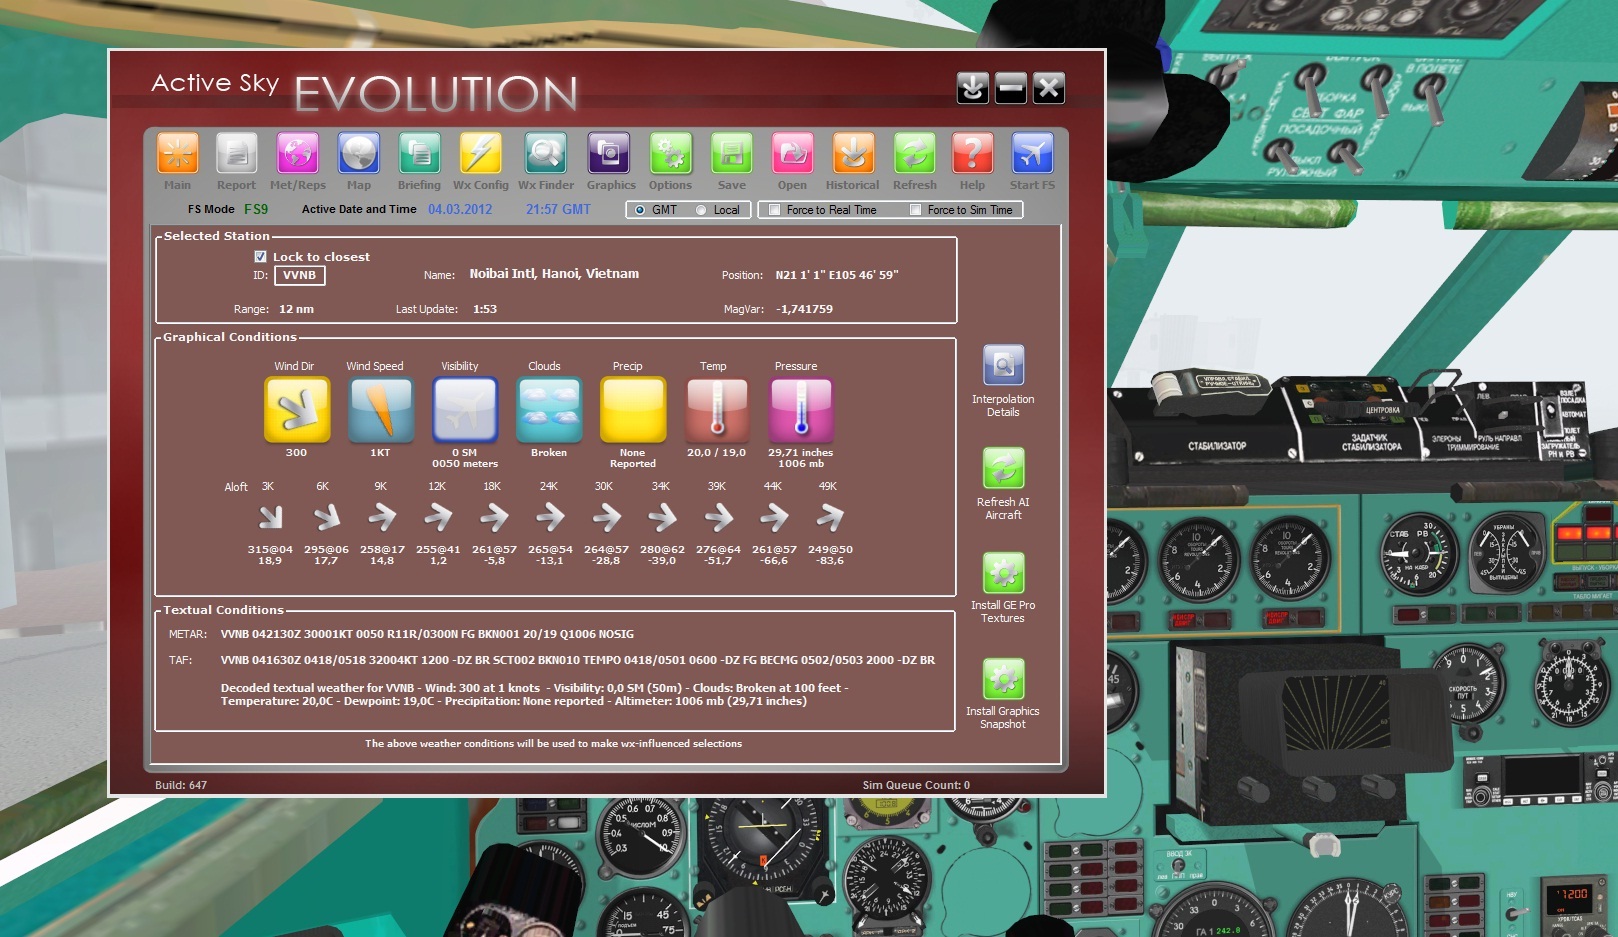Click the active time 21:57 GMT
The height and width of the screenshot is (937, 1618).
click(558, 210)
